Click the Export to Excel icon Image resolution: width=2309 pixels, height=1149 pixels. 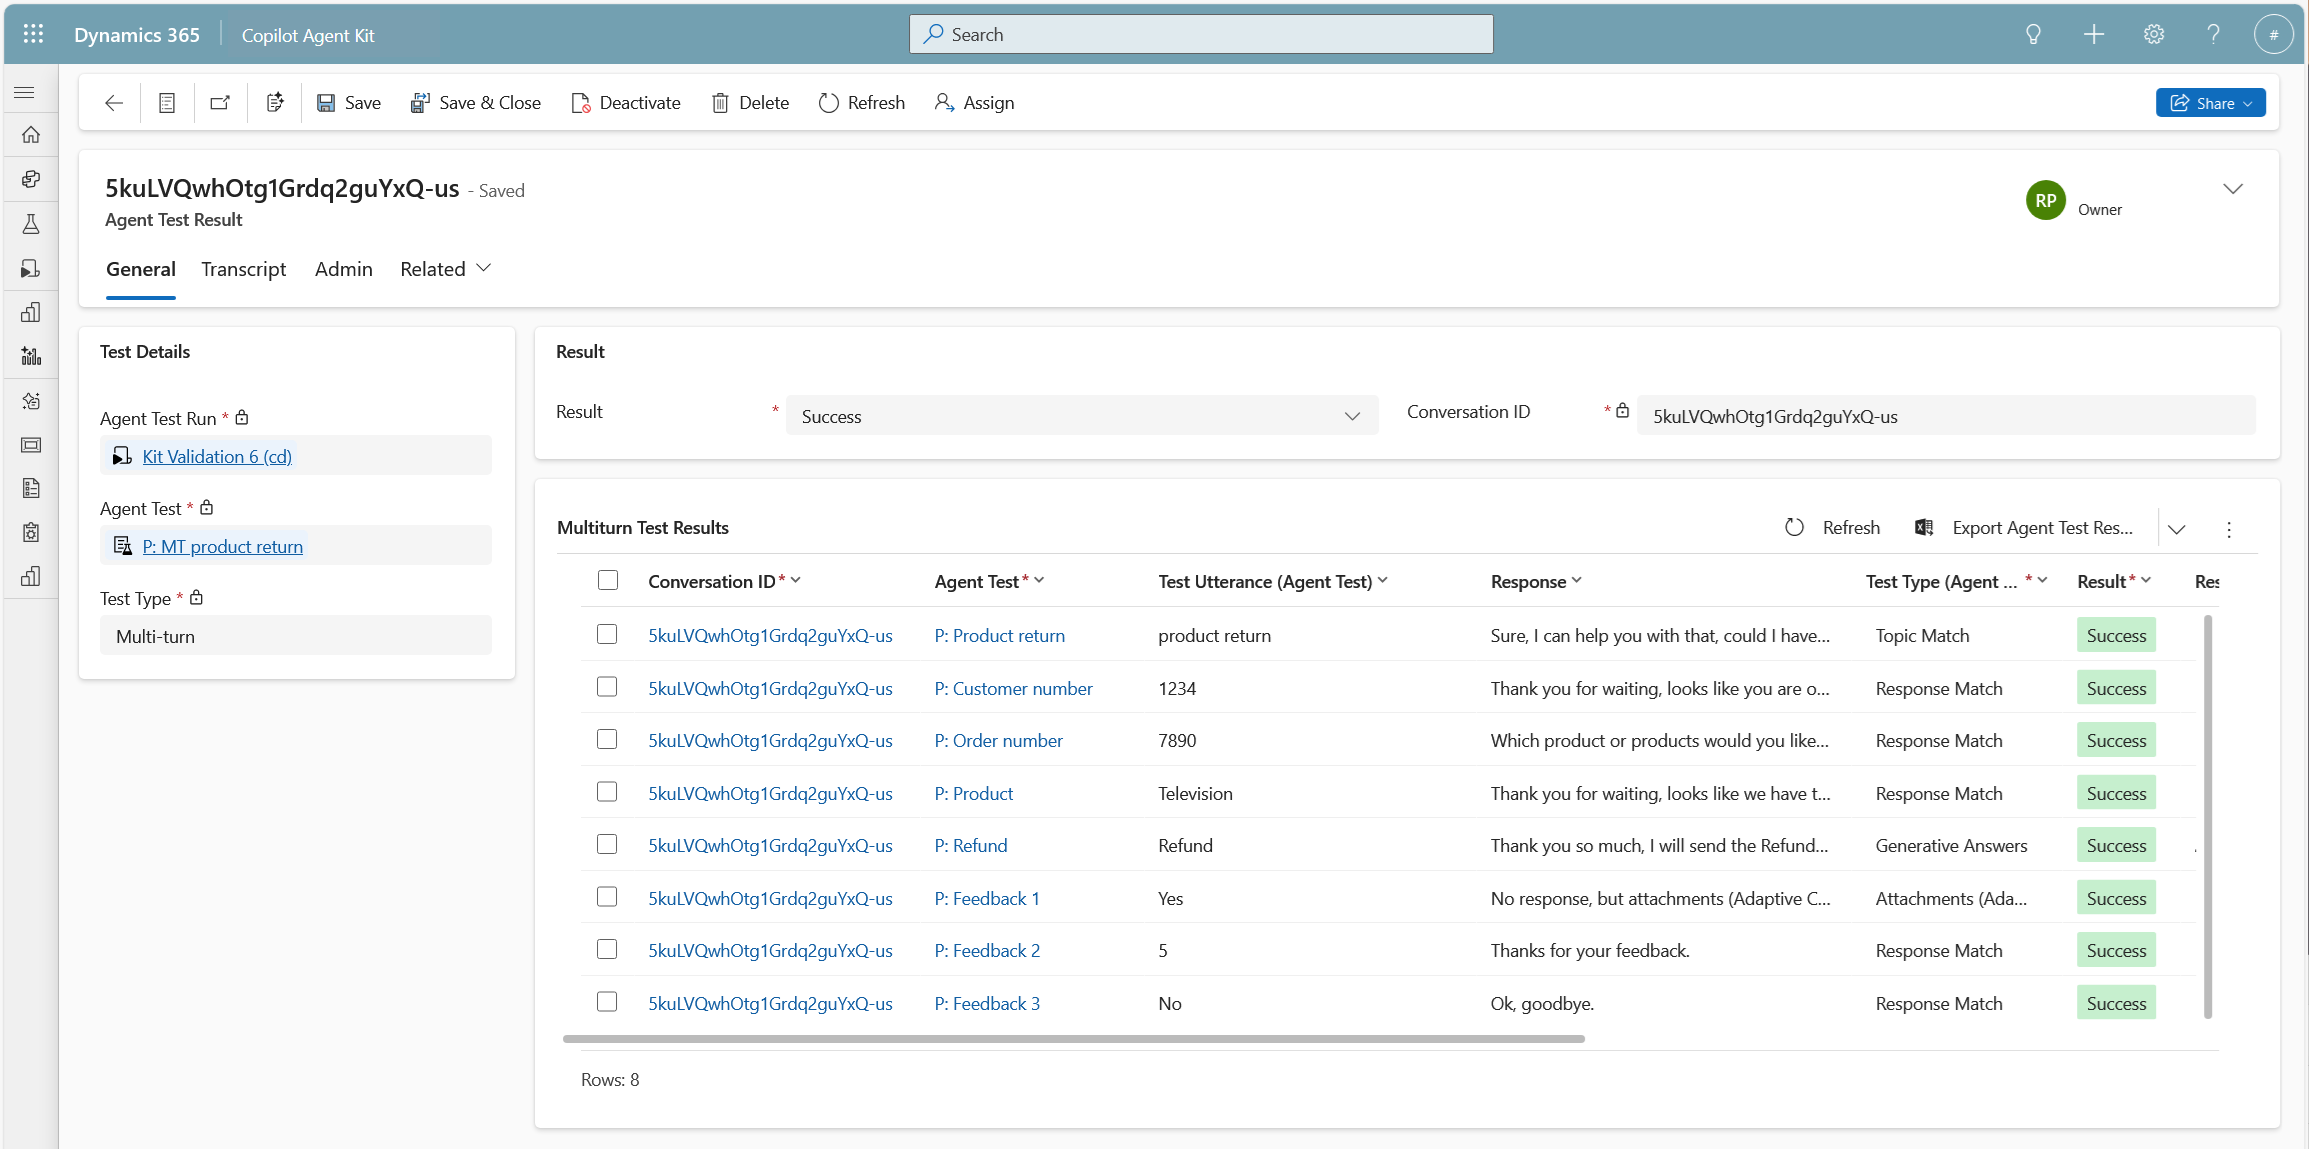[x=1923, y=528]
